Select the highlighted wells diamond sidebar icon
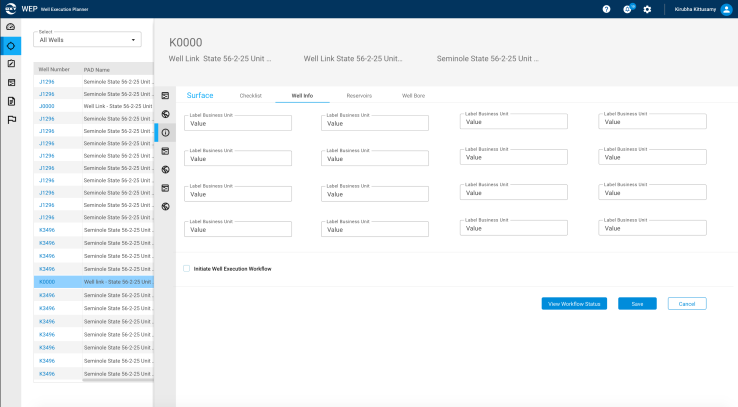Screen dimensions: 738x407 tap(11, 46)
